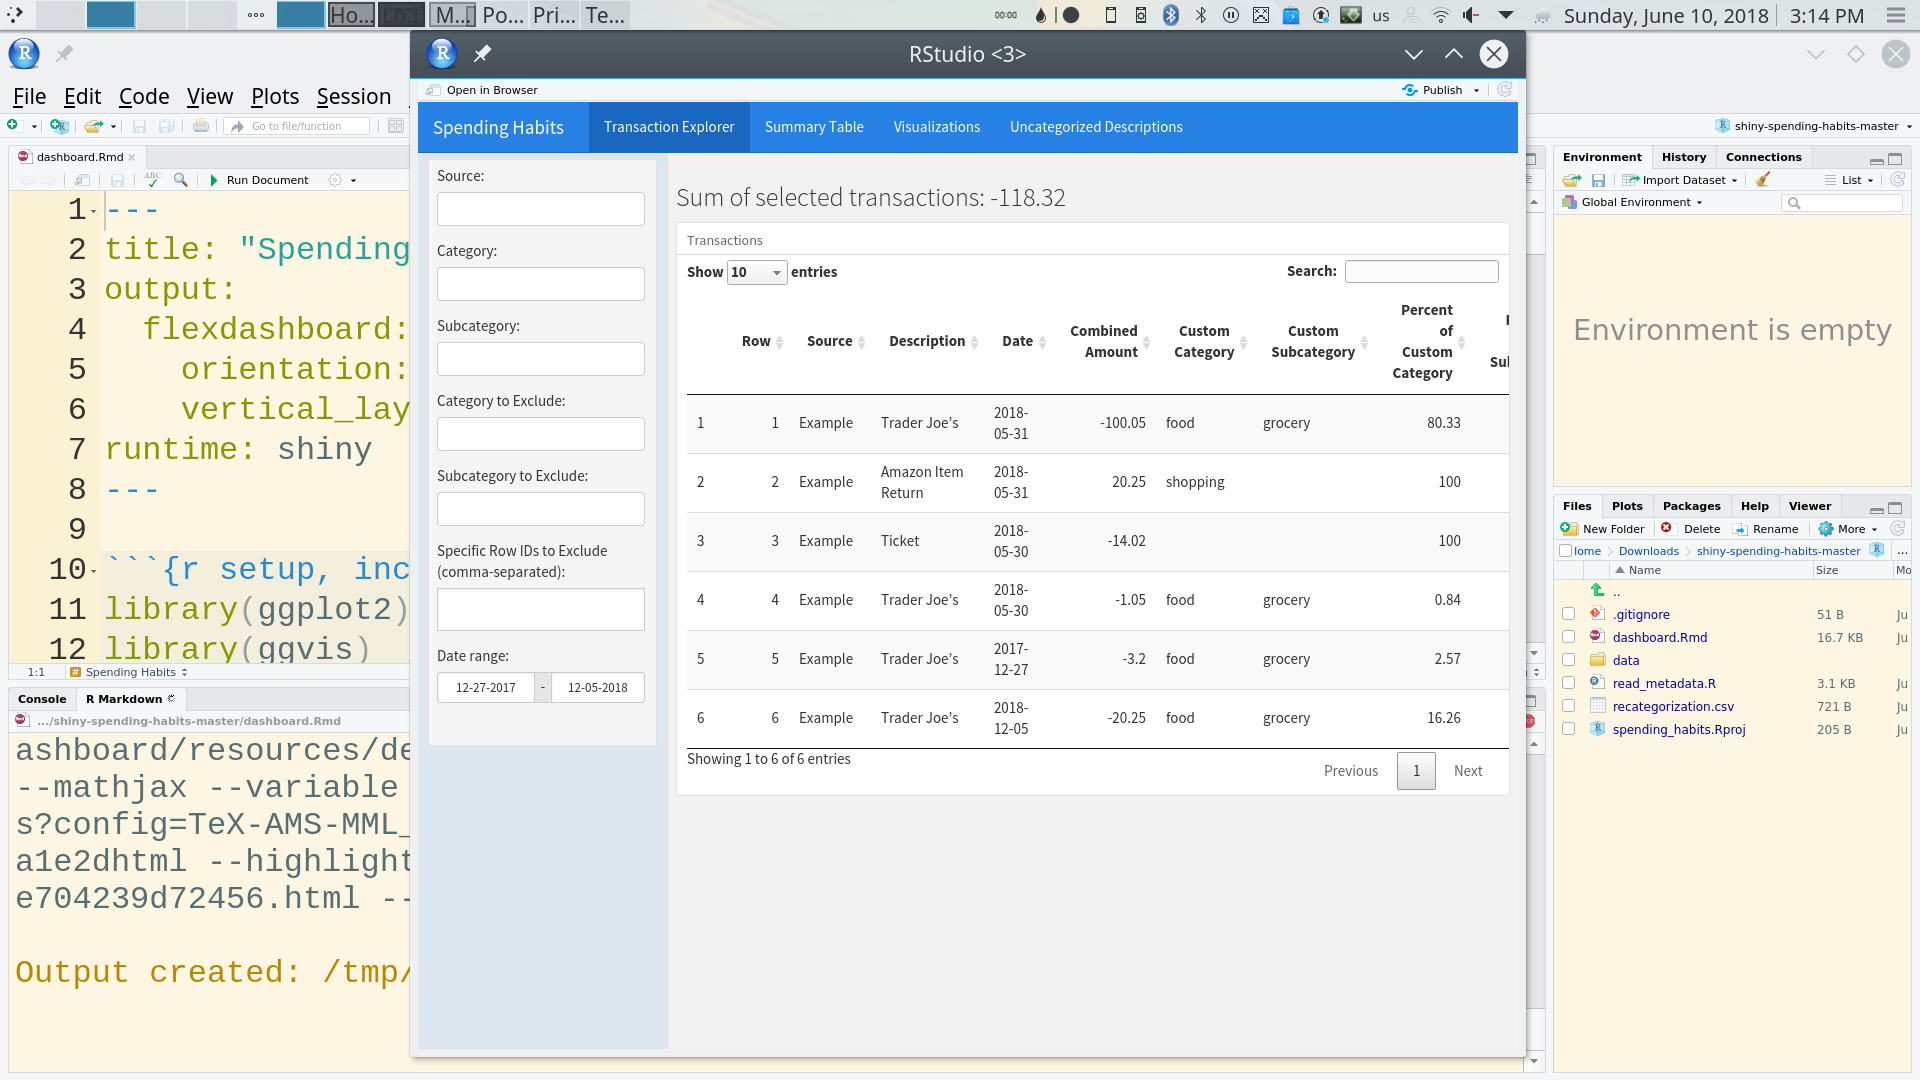This screenshot has height=1080, width=1920.
Task: Click the Rename button in Files pane
Action: [1765, 529]
